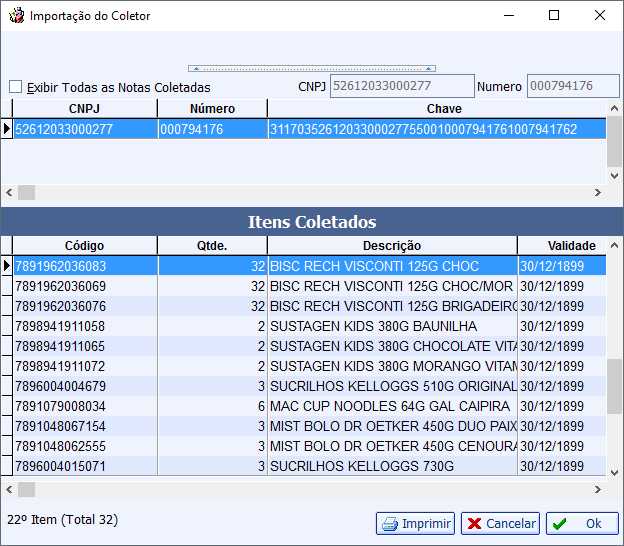Click the notes grid horizontal scrollbar thumb
624x546 pixels.
point(27,193)
